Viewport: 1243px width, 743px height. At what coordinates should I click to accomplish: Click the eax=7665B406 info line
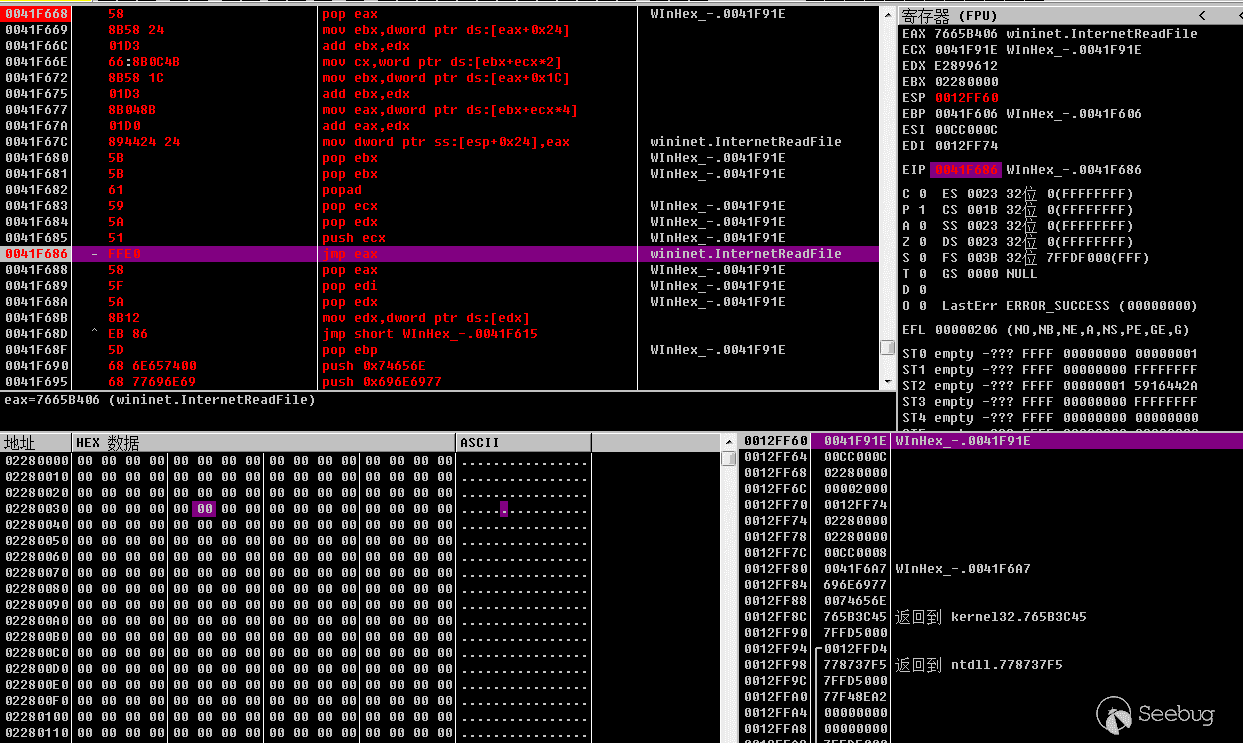coord(160,400)
